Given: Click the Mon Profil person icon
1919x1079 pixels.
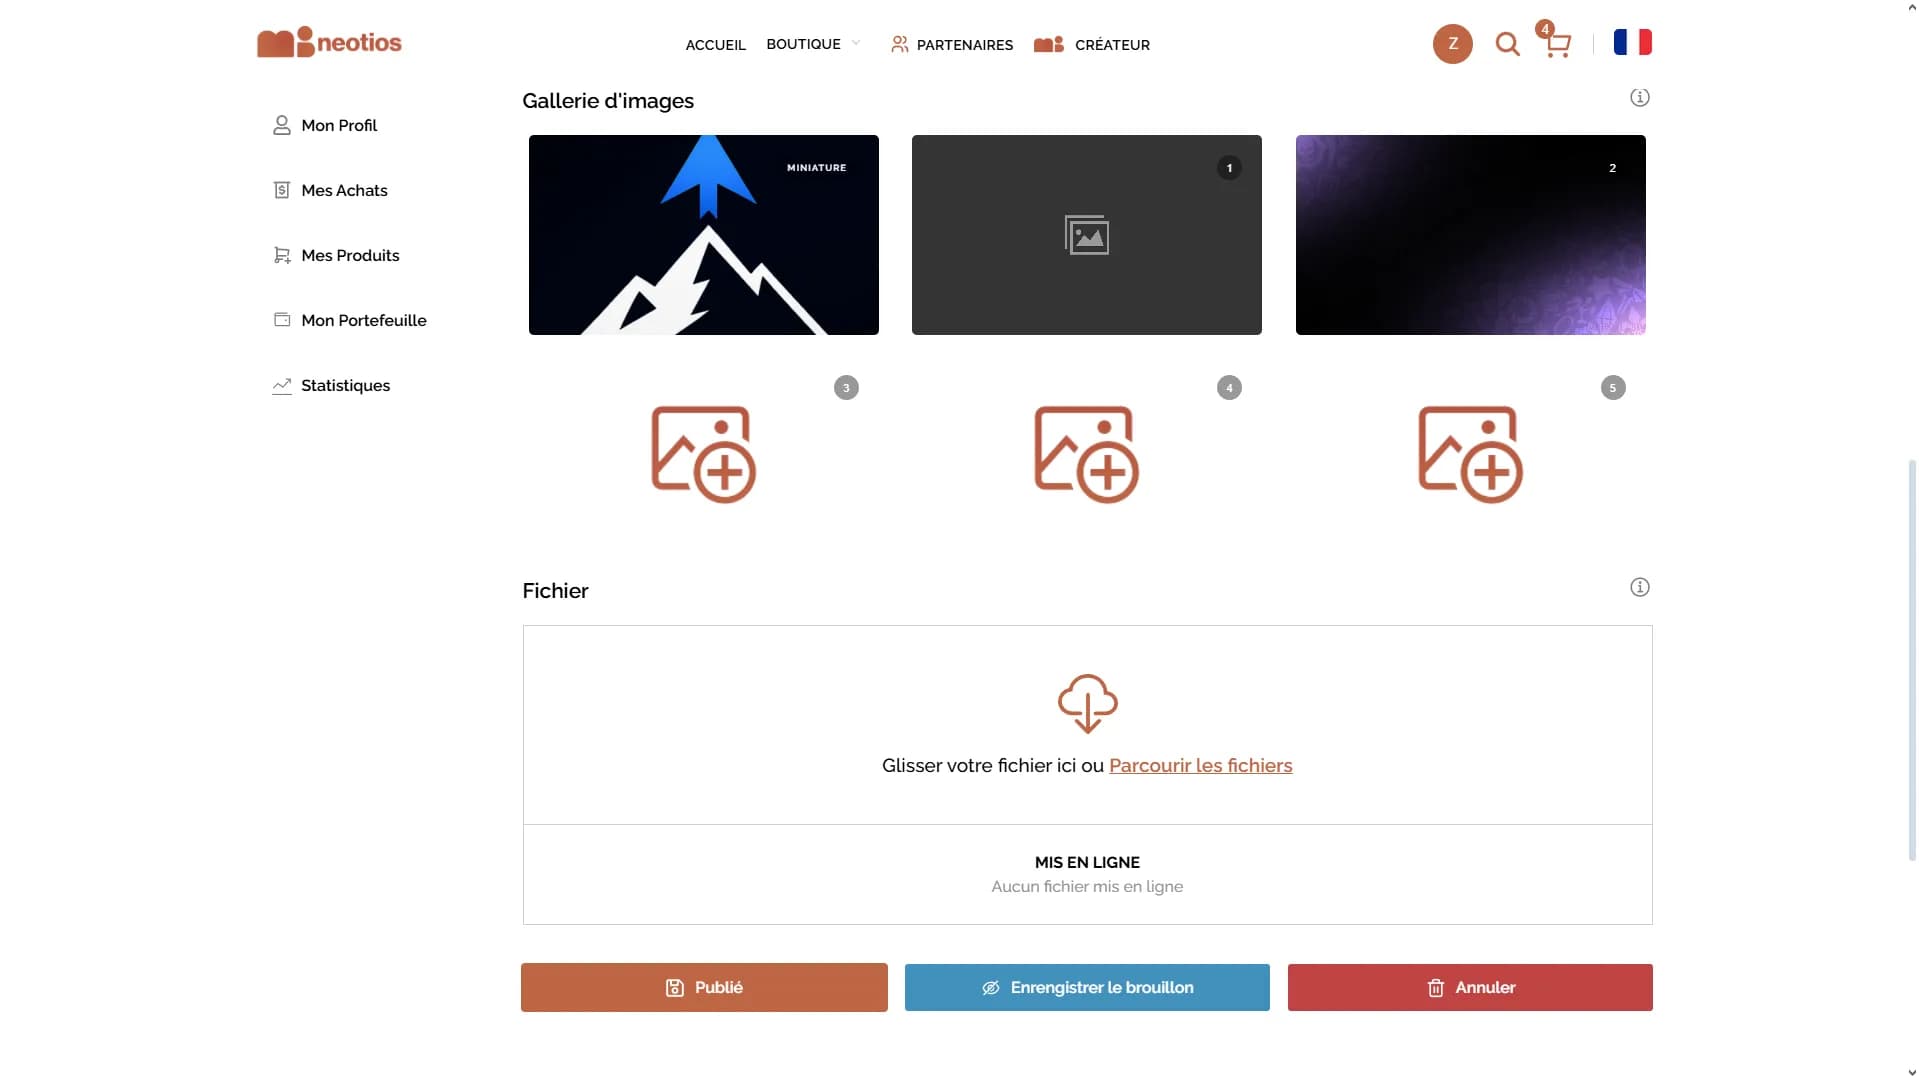Looking at the screenshot, I should coord(282,125).
